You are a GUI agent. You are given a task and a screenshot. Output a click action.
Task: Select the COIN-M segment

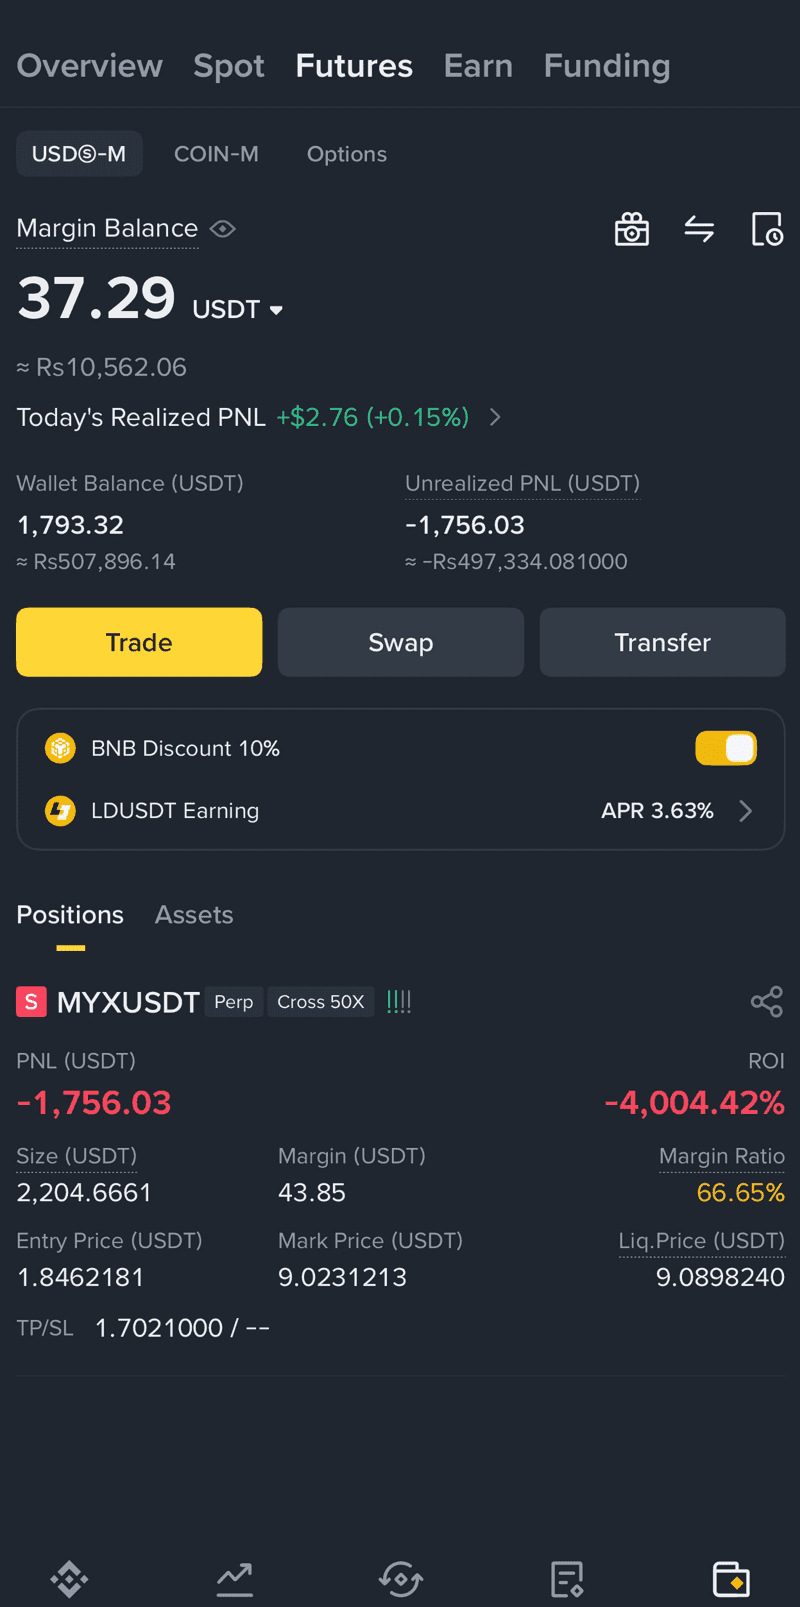coord(216,154)
